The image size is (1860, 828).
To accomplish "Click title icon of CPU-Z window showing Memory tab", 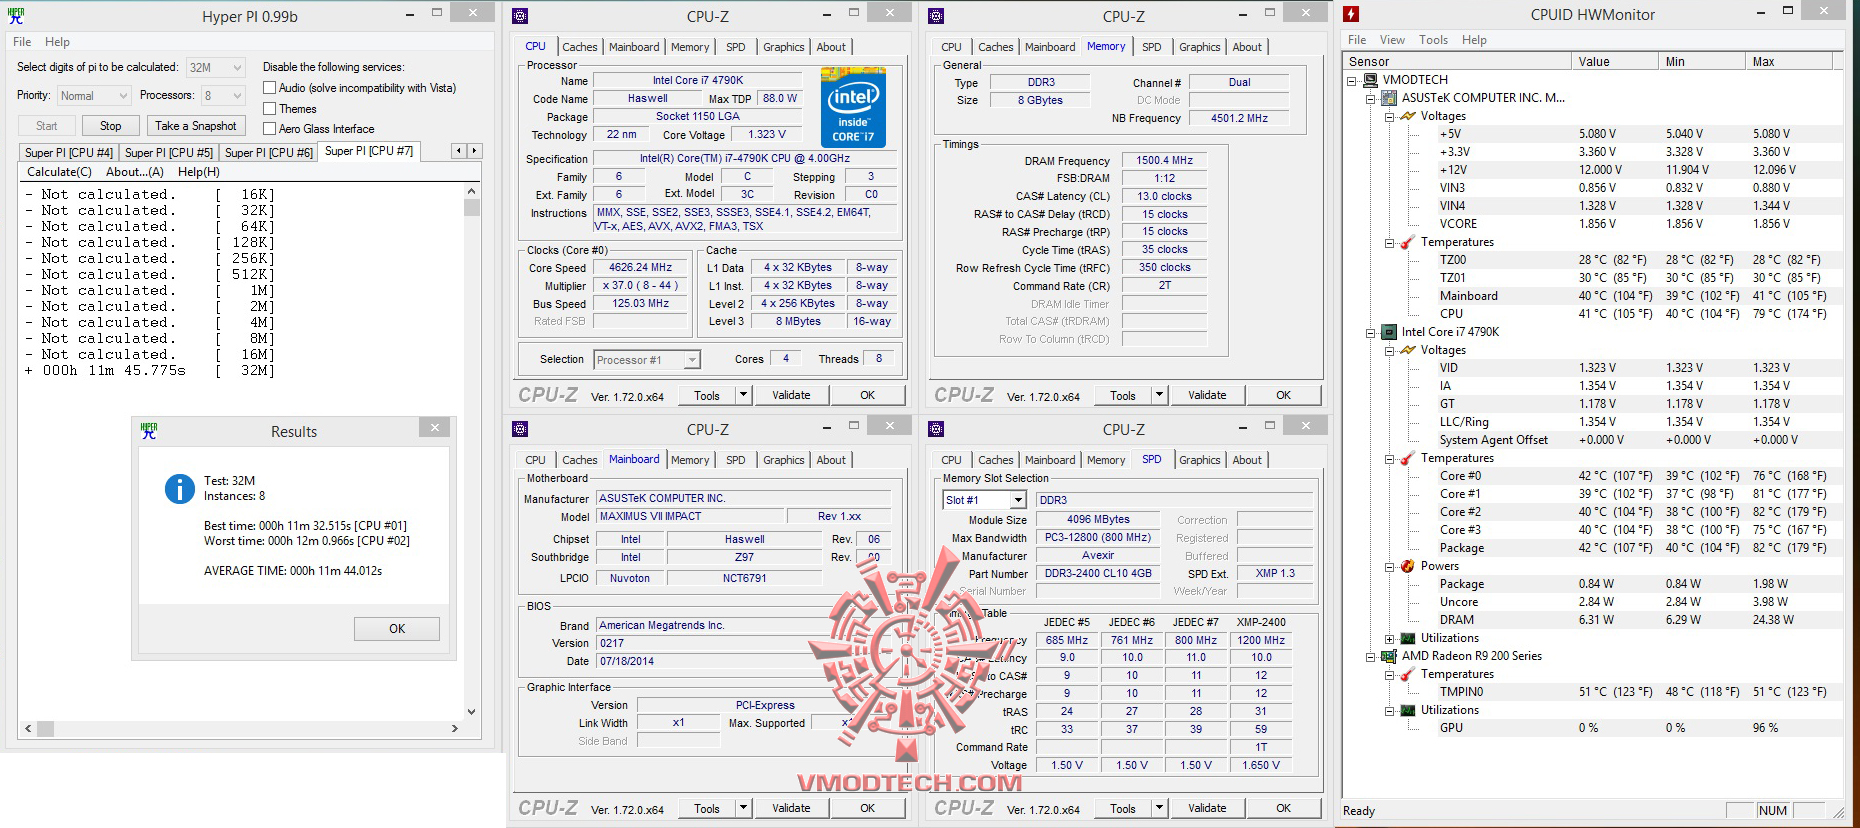I will [x=936, y=15].
